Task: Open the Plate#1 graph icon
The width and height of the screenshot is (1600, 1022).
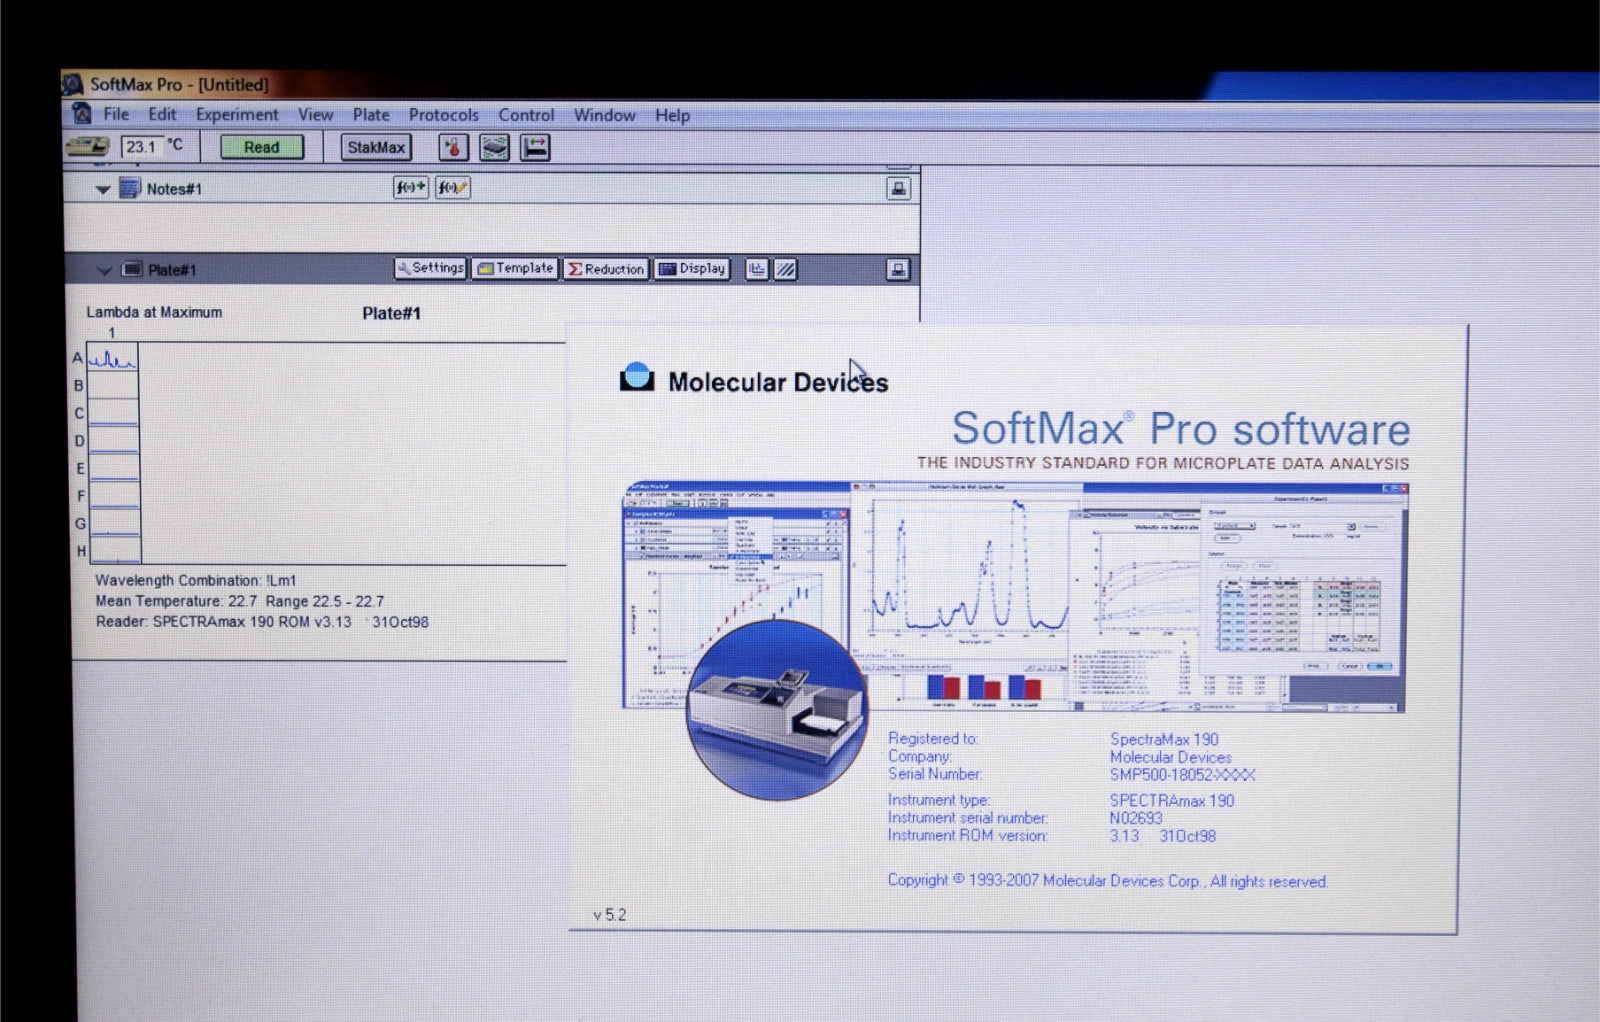Action: [757, 269]
